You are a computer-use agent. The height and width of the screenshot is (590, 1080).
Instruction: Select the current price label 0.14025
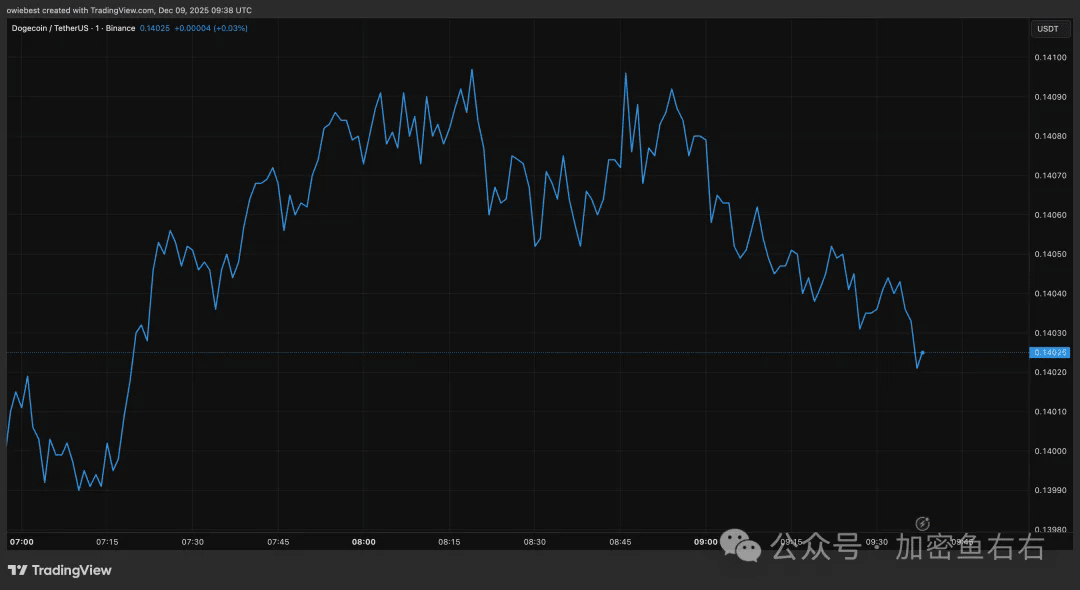(1050, 352)
